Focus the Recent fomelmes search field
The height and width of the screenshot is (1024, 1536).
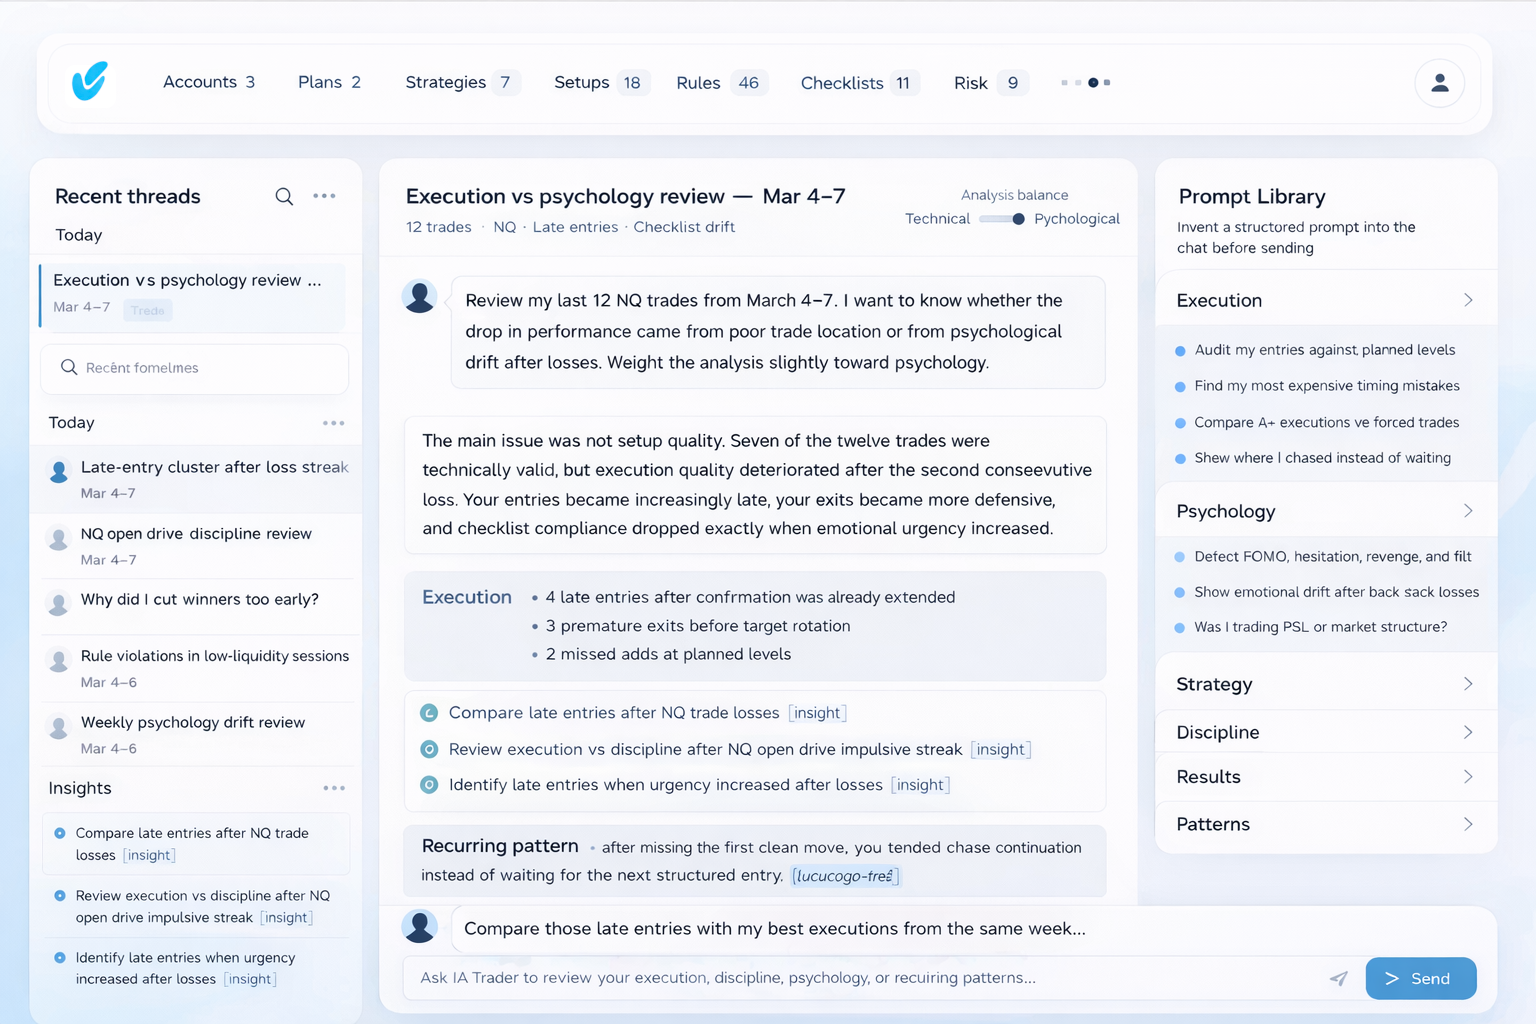pyautogui.click(x=195, y=368)
